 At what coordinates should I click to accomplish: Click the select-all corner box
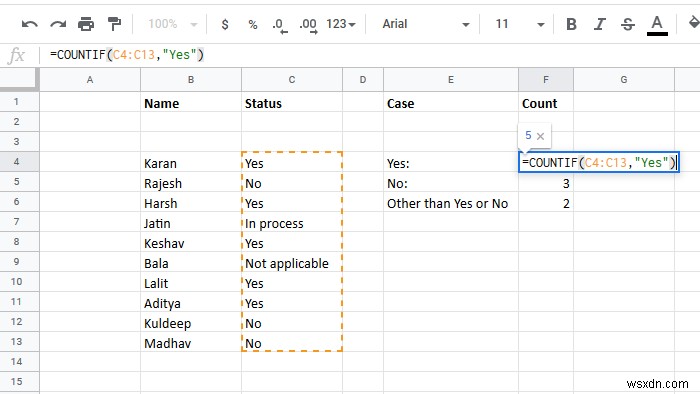tap(18, 78)
